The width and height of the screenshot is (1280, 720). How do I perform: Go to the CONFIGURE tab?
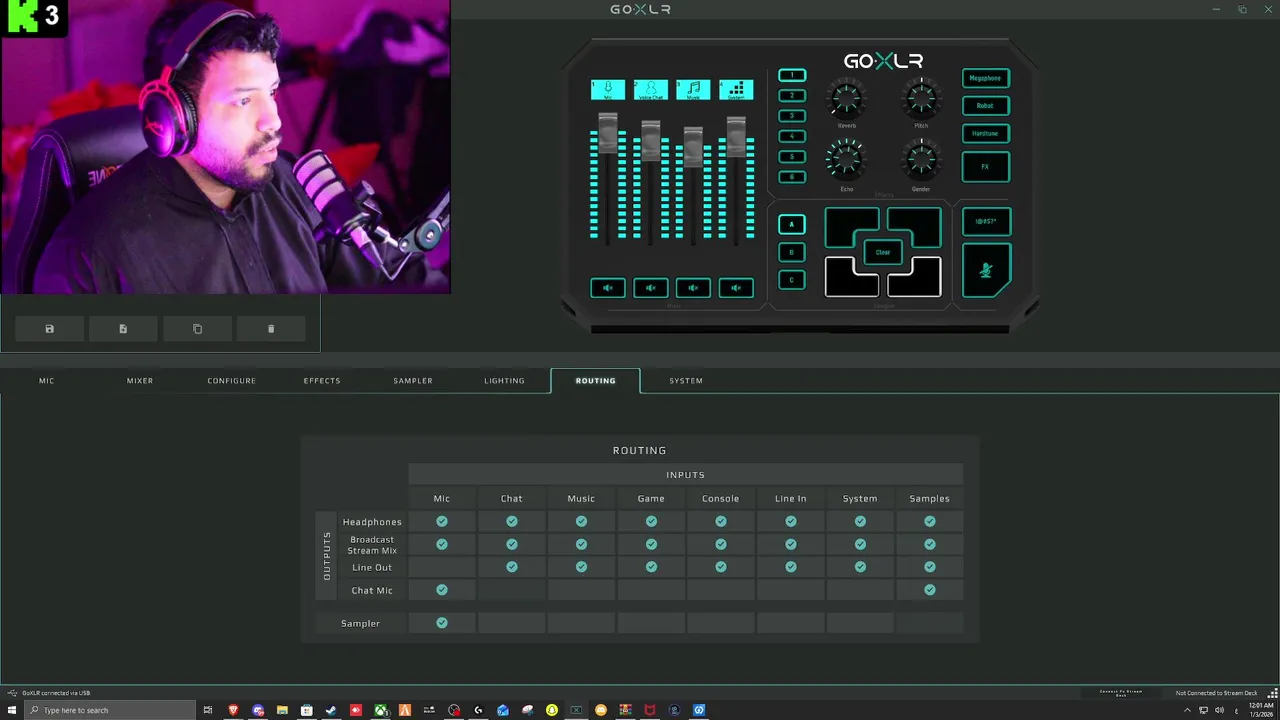pos(232,381)
